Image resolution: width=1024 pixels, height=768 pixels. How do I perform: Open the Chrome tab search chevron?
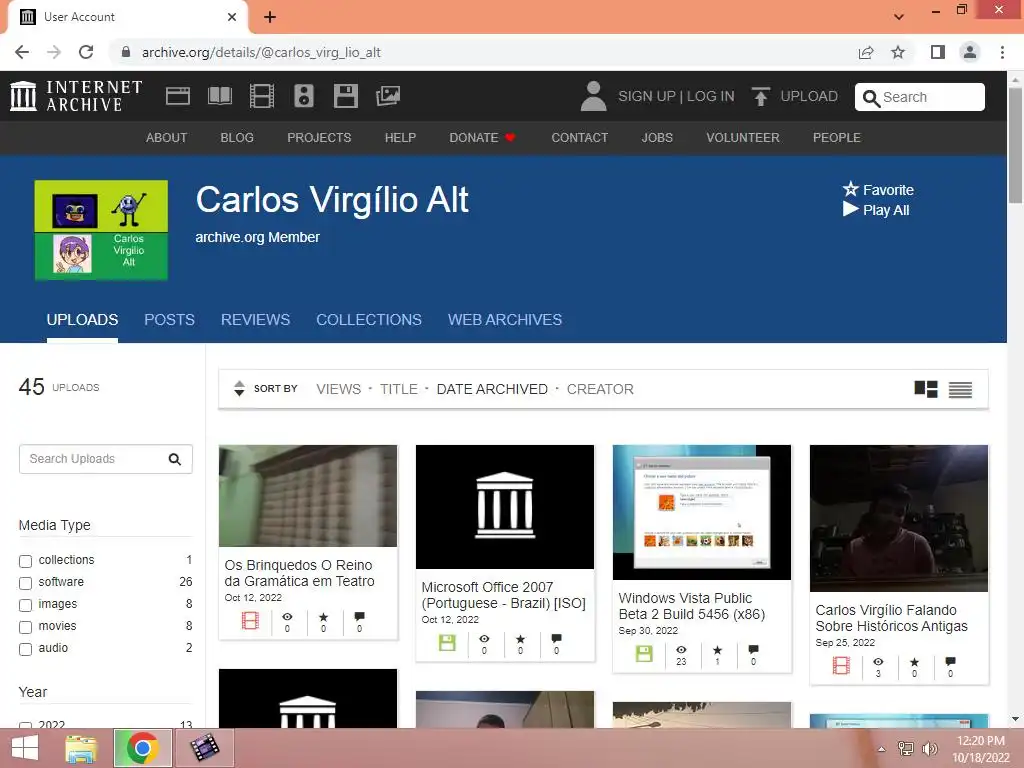899,16
